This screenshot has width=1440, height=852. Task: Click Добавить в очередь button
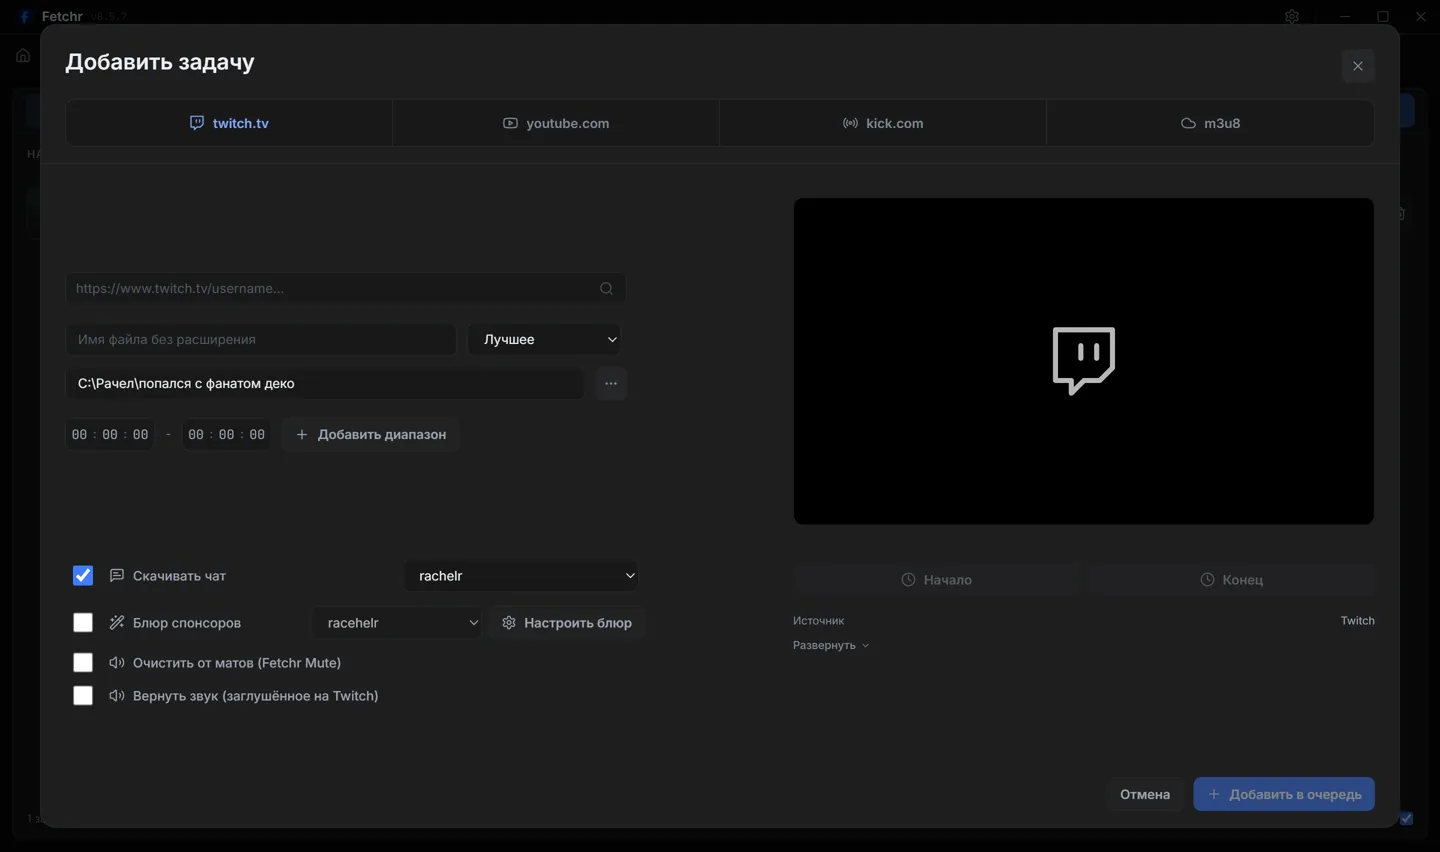(1284, 794)
